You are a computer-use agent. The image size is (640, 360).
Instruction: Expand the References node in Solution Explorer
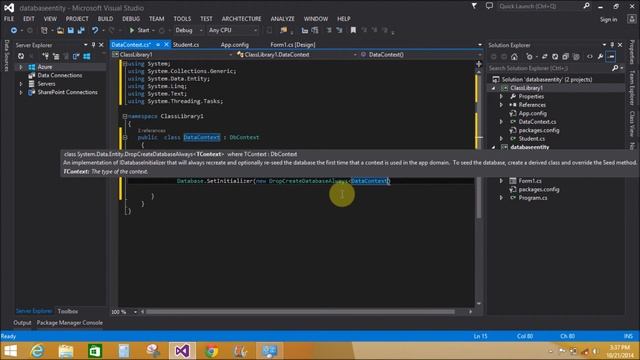[x=502, y=105]
